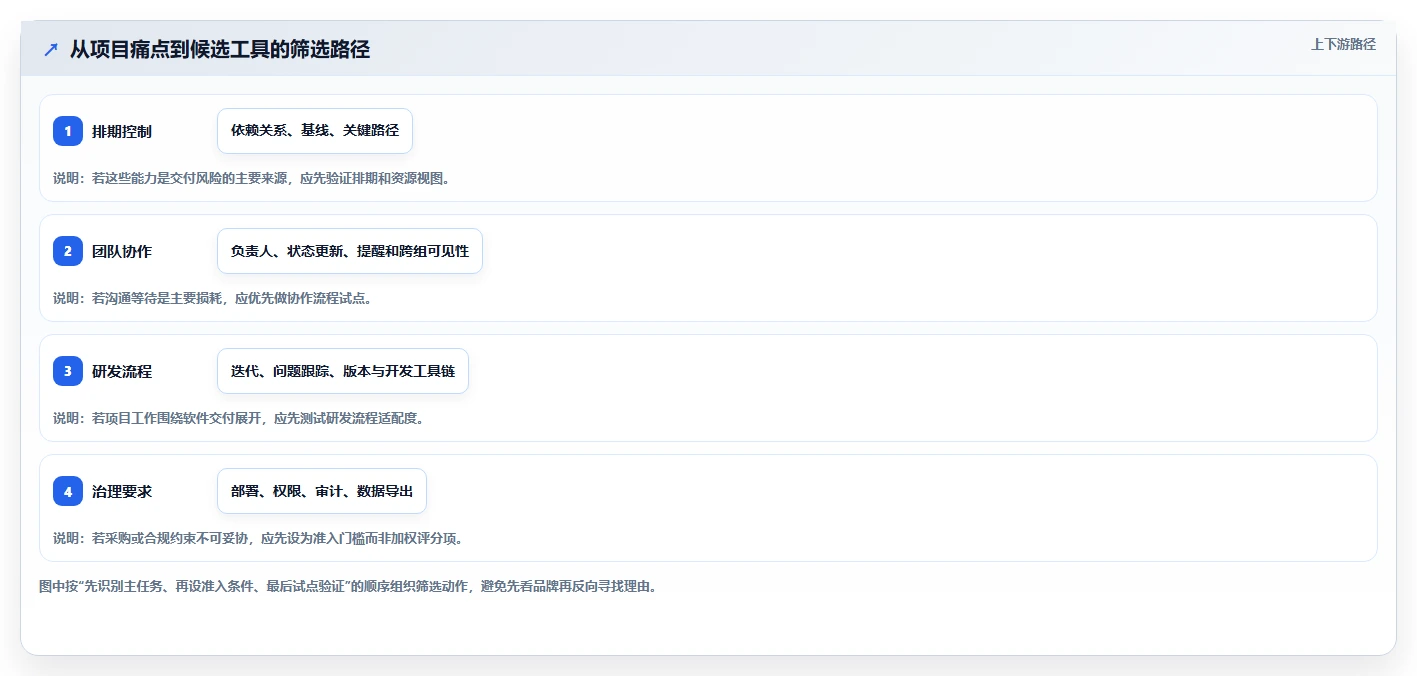Click the note starting 若沟通等待是主要损耗

pos(213,298)
